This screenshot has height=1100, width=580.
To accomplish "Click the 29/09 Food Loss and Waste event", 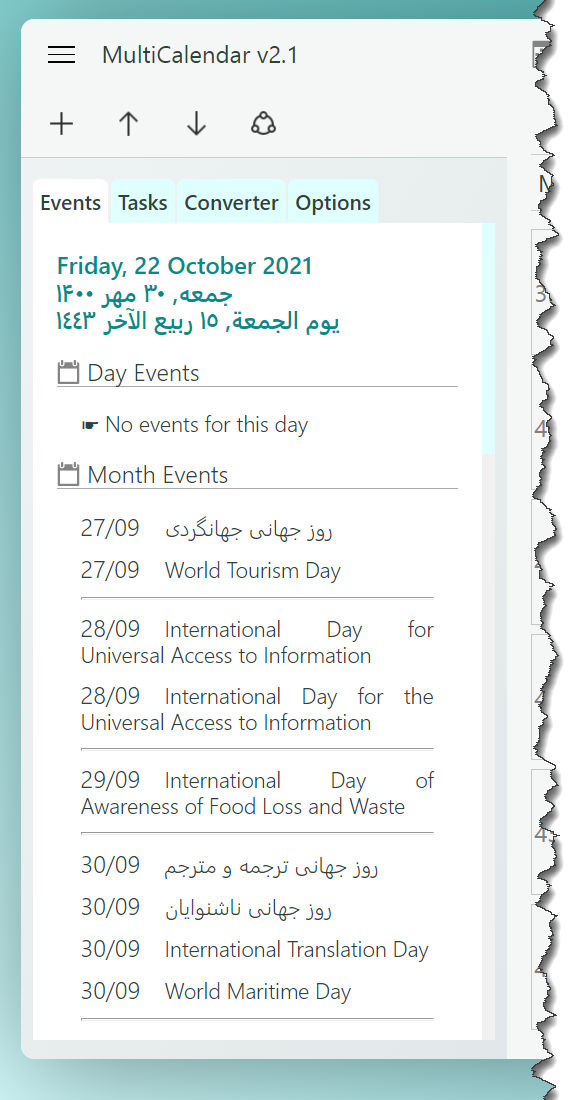I will (257, 793).
